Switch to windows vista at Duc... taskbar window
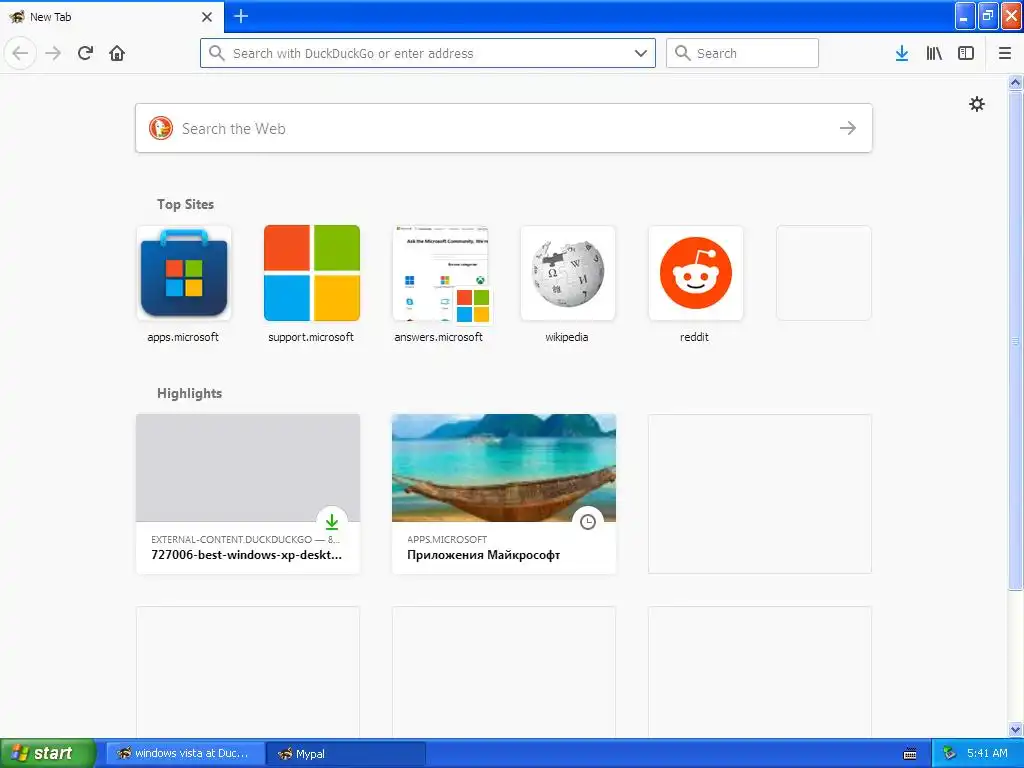 (185, 753)
